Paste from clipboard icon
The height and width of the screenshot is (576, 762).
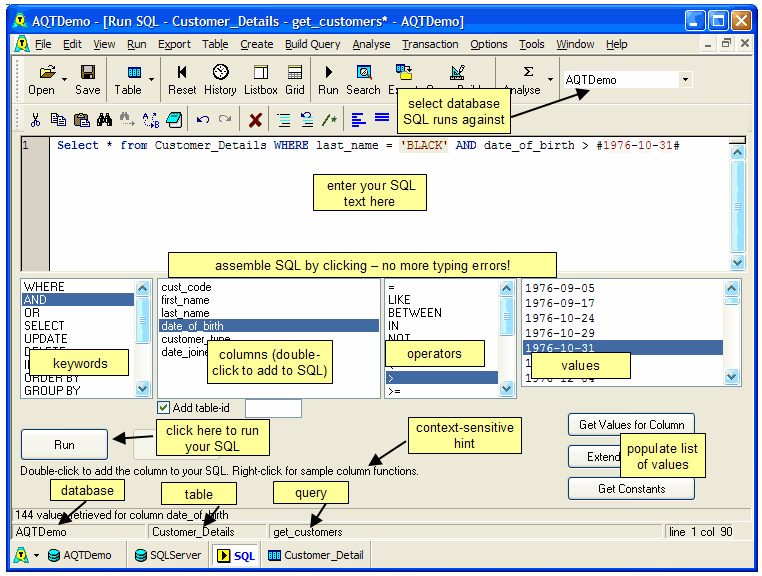pos(82,120)
